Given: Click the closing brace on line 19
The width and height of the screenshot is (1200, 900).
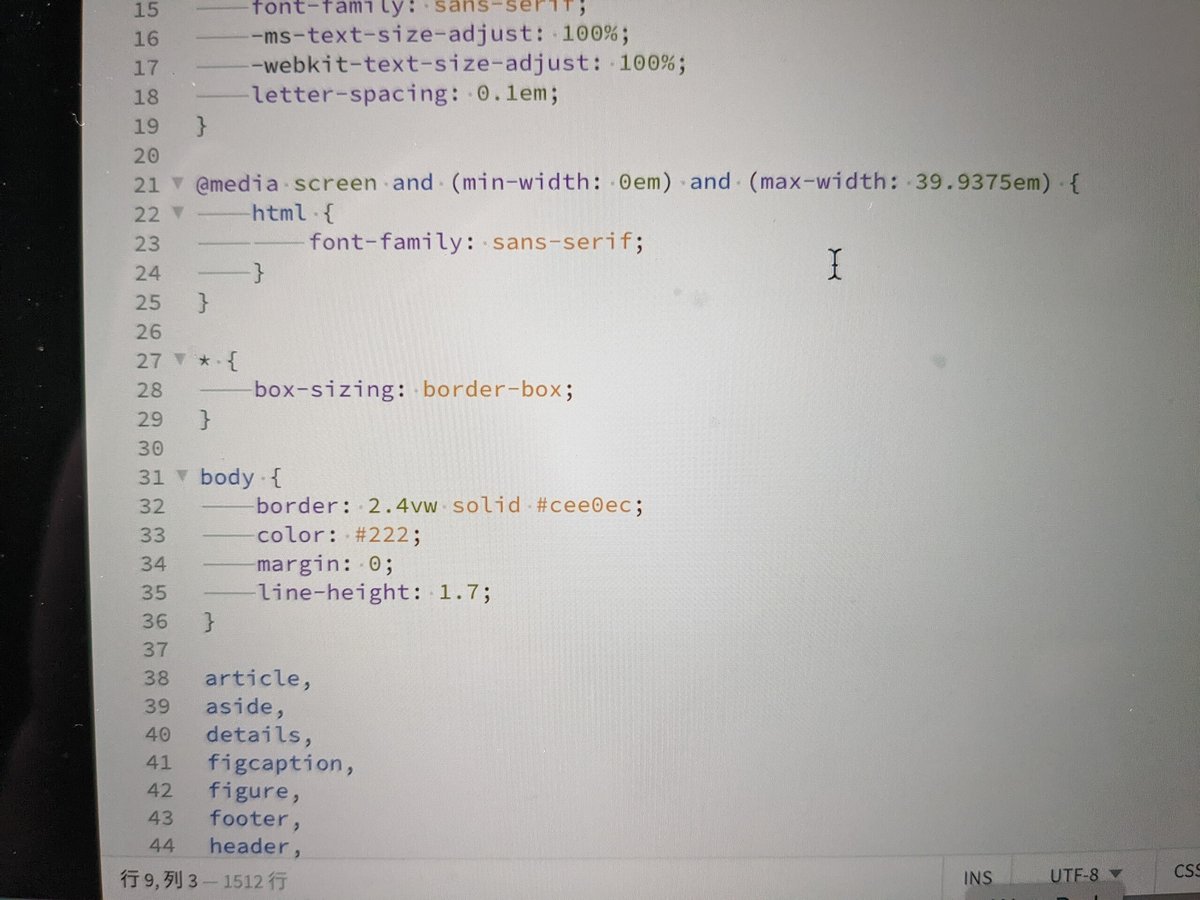Looking at the screenshot, I should click(x=202, y=126).
